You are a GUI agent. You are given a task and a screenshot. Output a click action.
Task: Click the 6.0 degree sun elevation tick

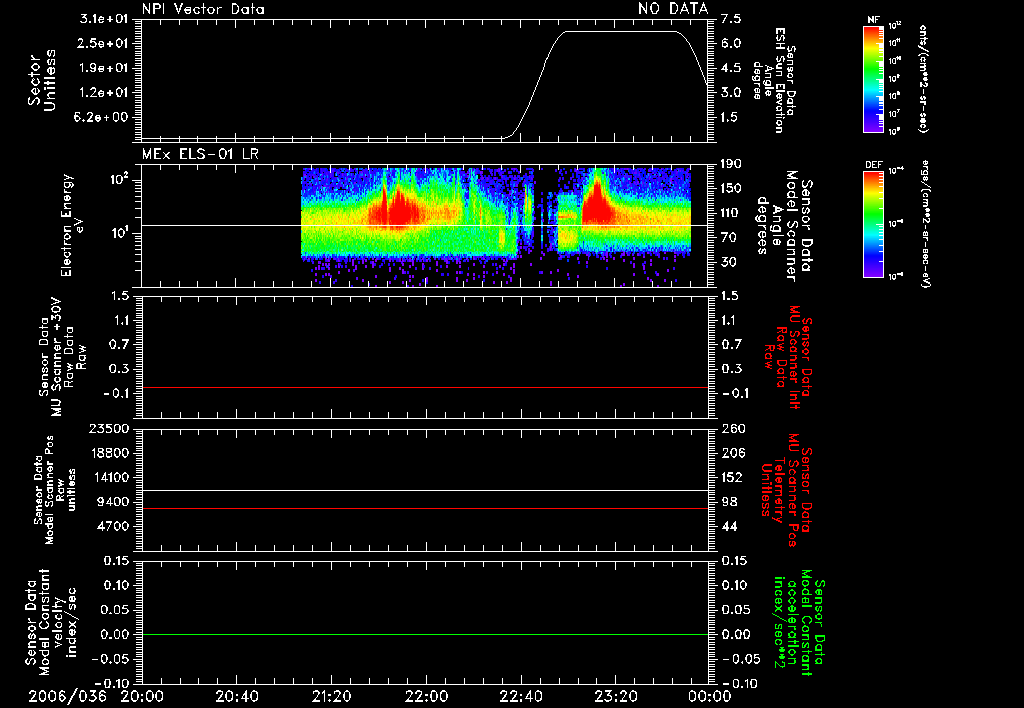coord(731,43)
